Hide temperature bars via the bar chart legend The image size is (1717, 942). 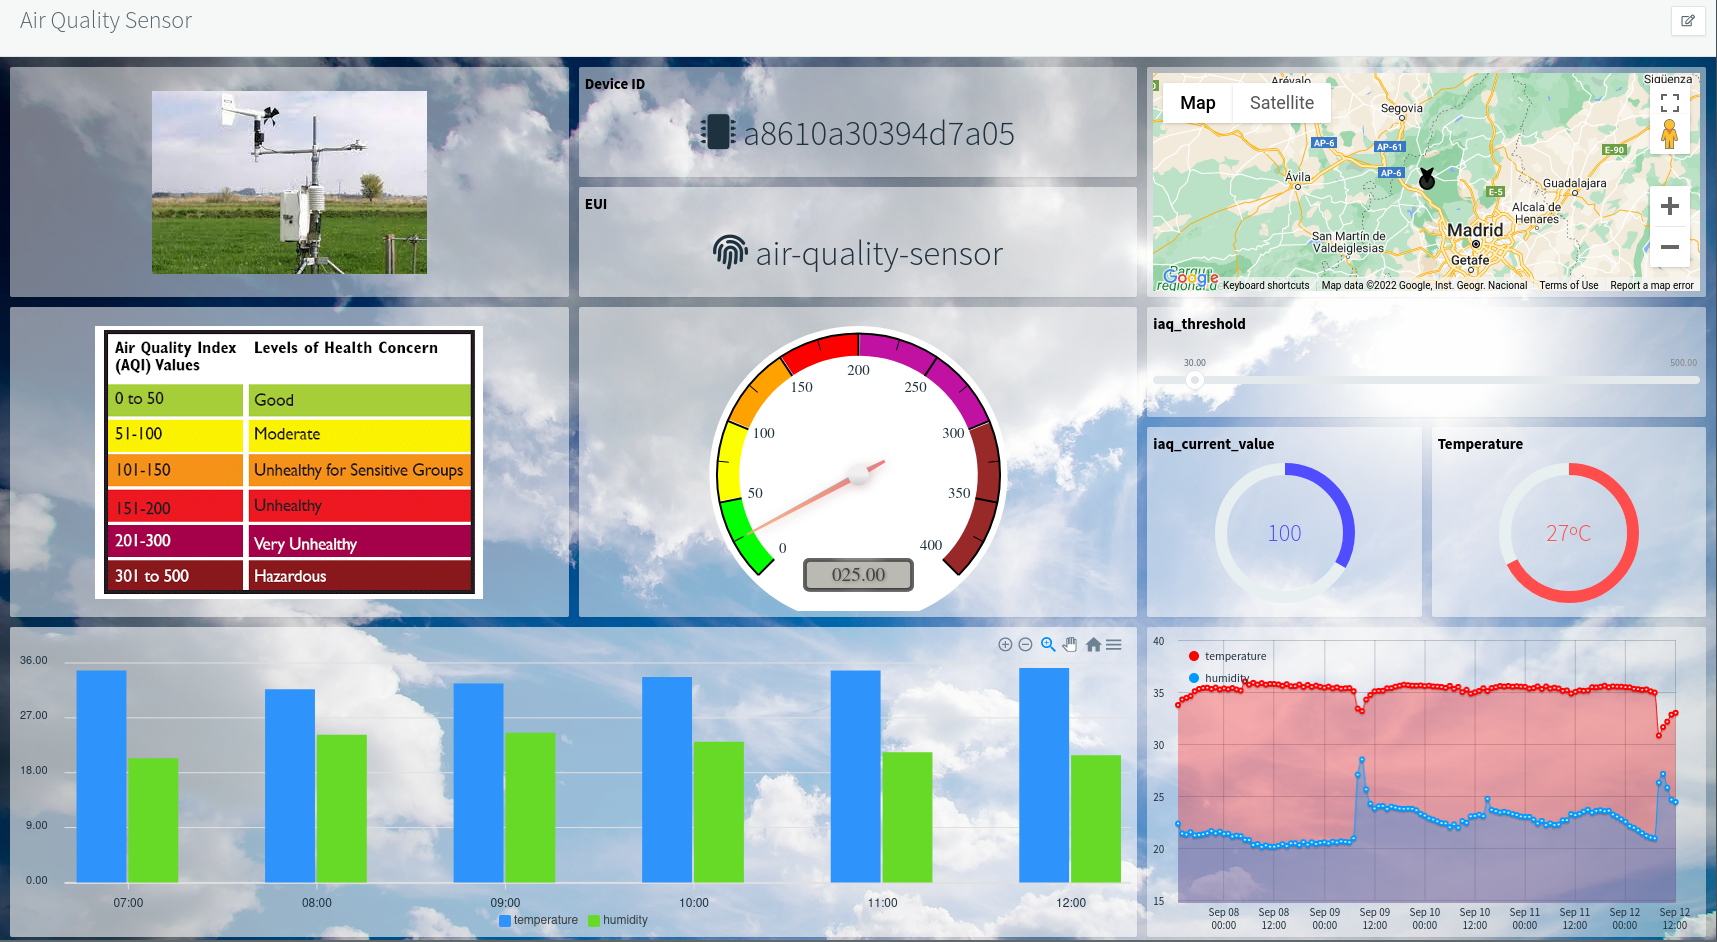pyautogui.click(x=538, y=920)
